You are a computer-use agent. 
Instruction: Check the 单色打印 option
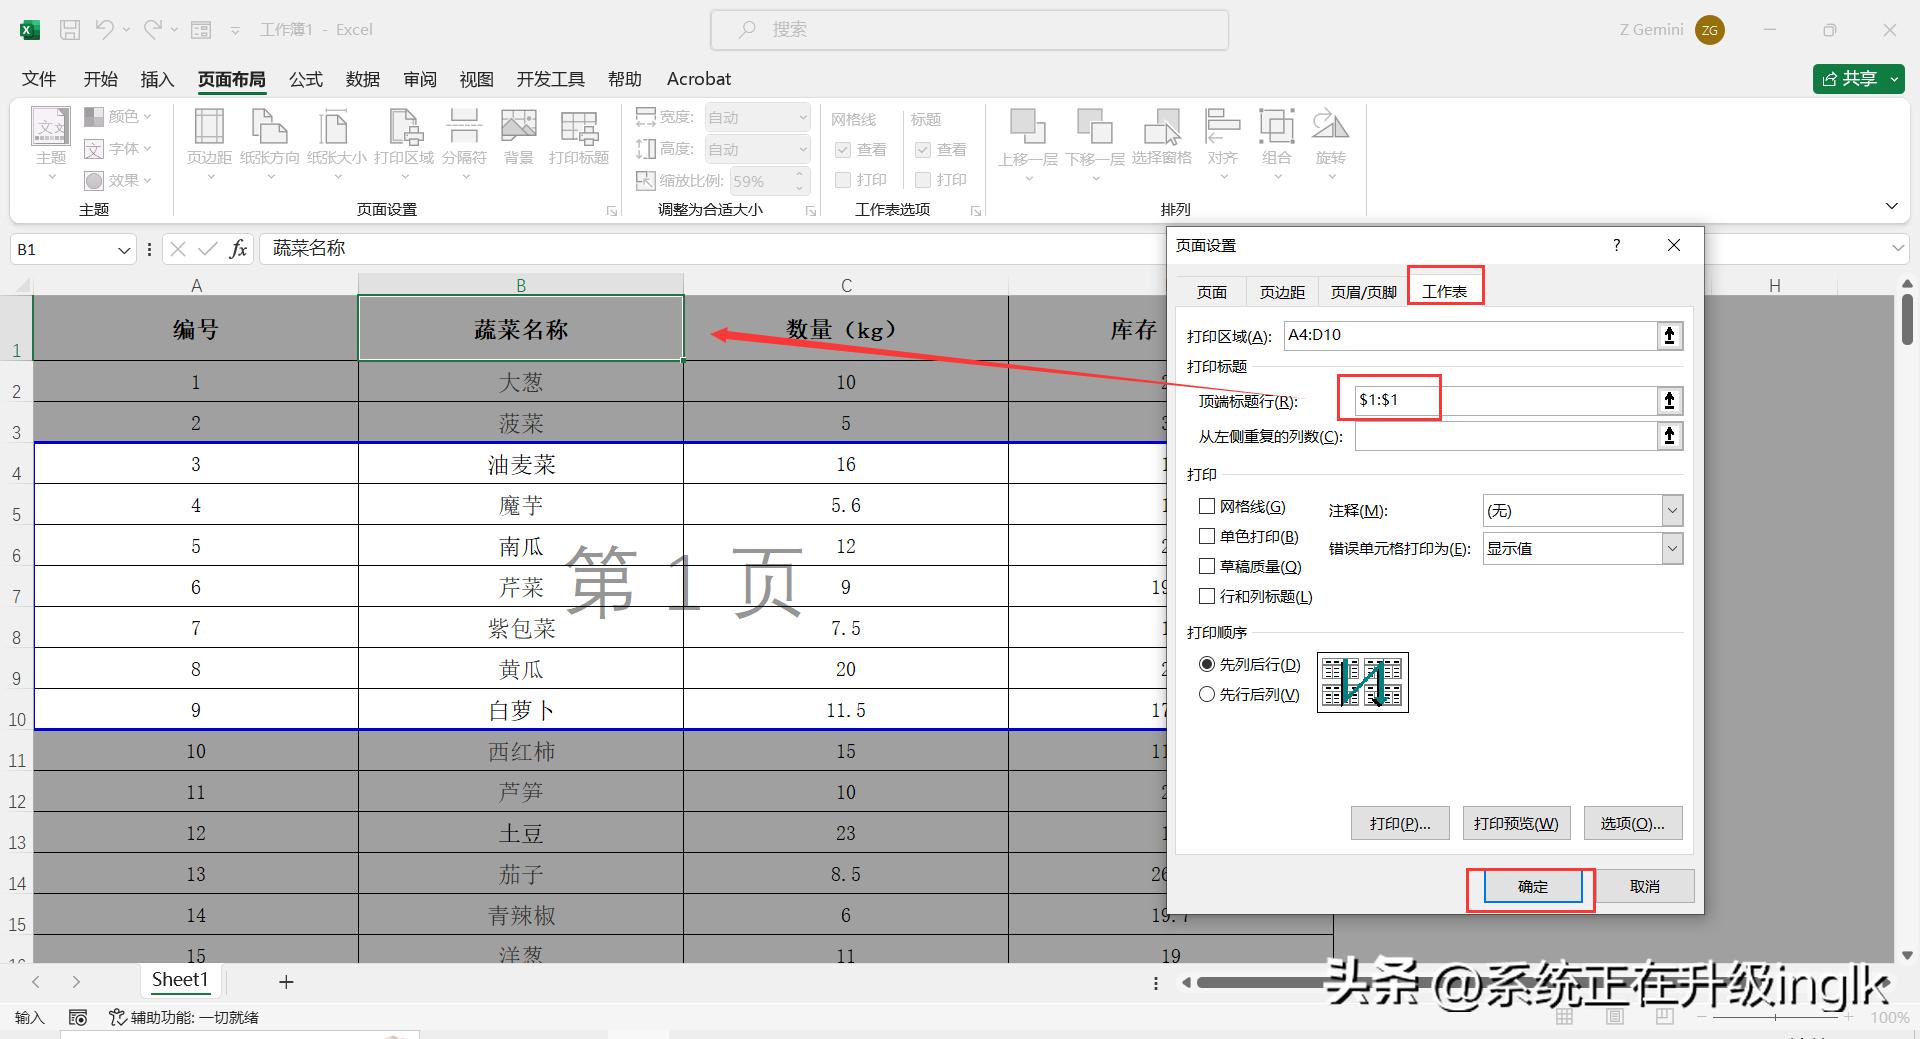coord(1207,537)
